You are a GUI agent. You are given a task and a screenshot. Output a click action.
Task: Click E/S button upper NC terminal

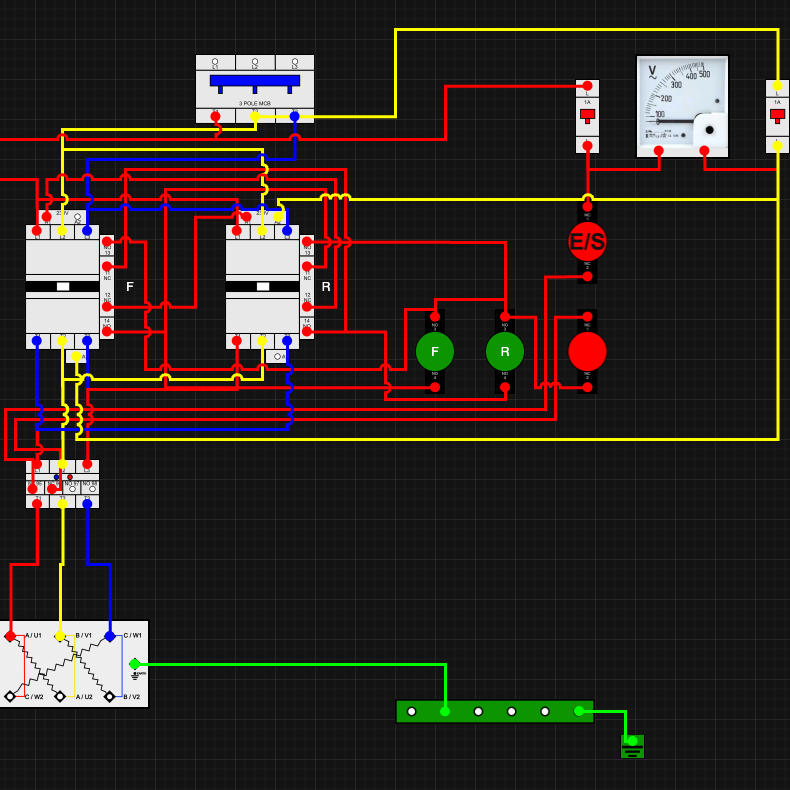(587, 207)
